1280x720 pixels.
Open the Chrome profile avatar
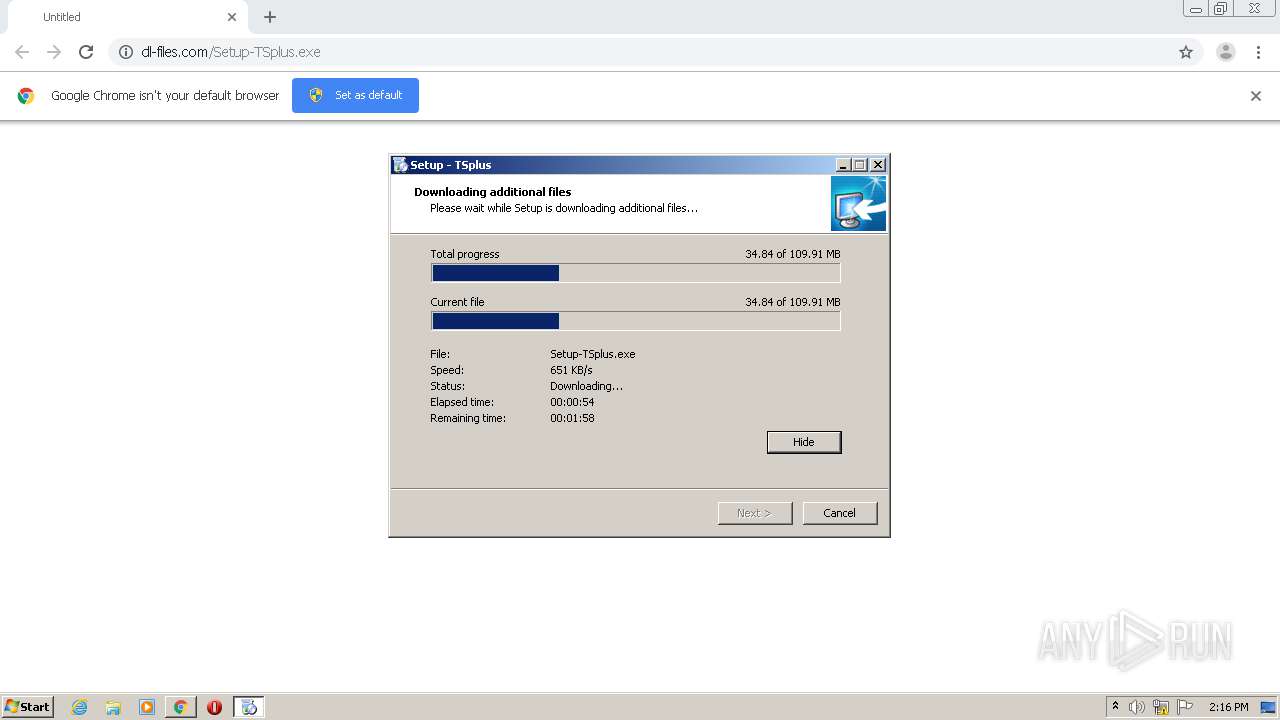pyautogui.click(x=1226, y=52)
